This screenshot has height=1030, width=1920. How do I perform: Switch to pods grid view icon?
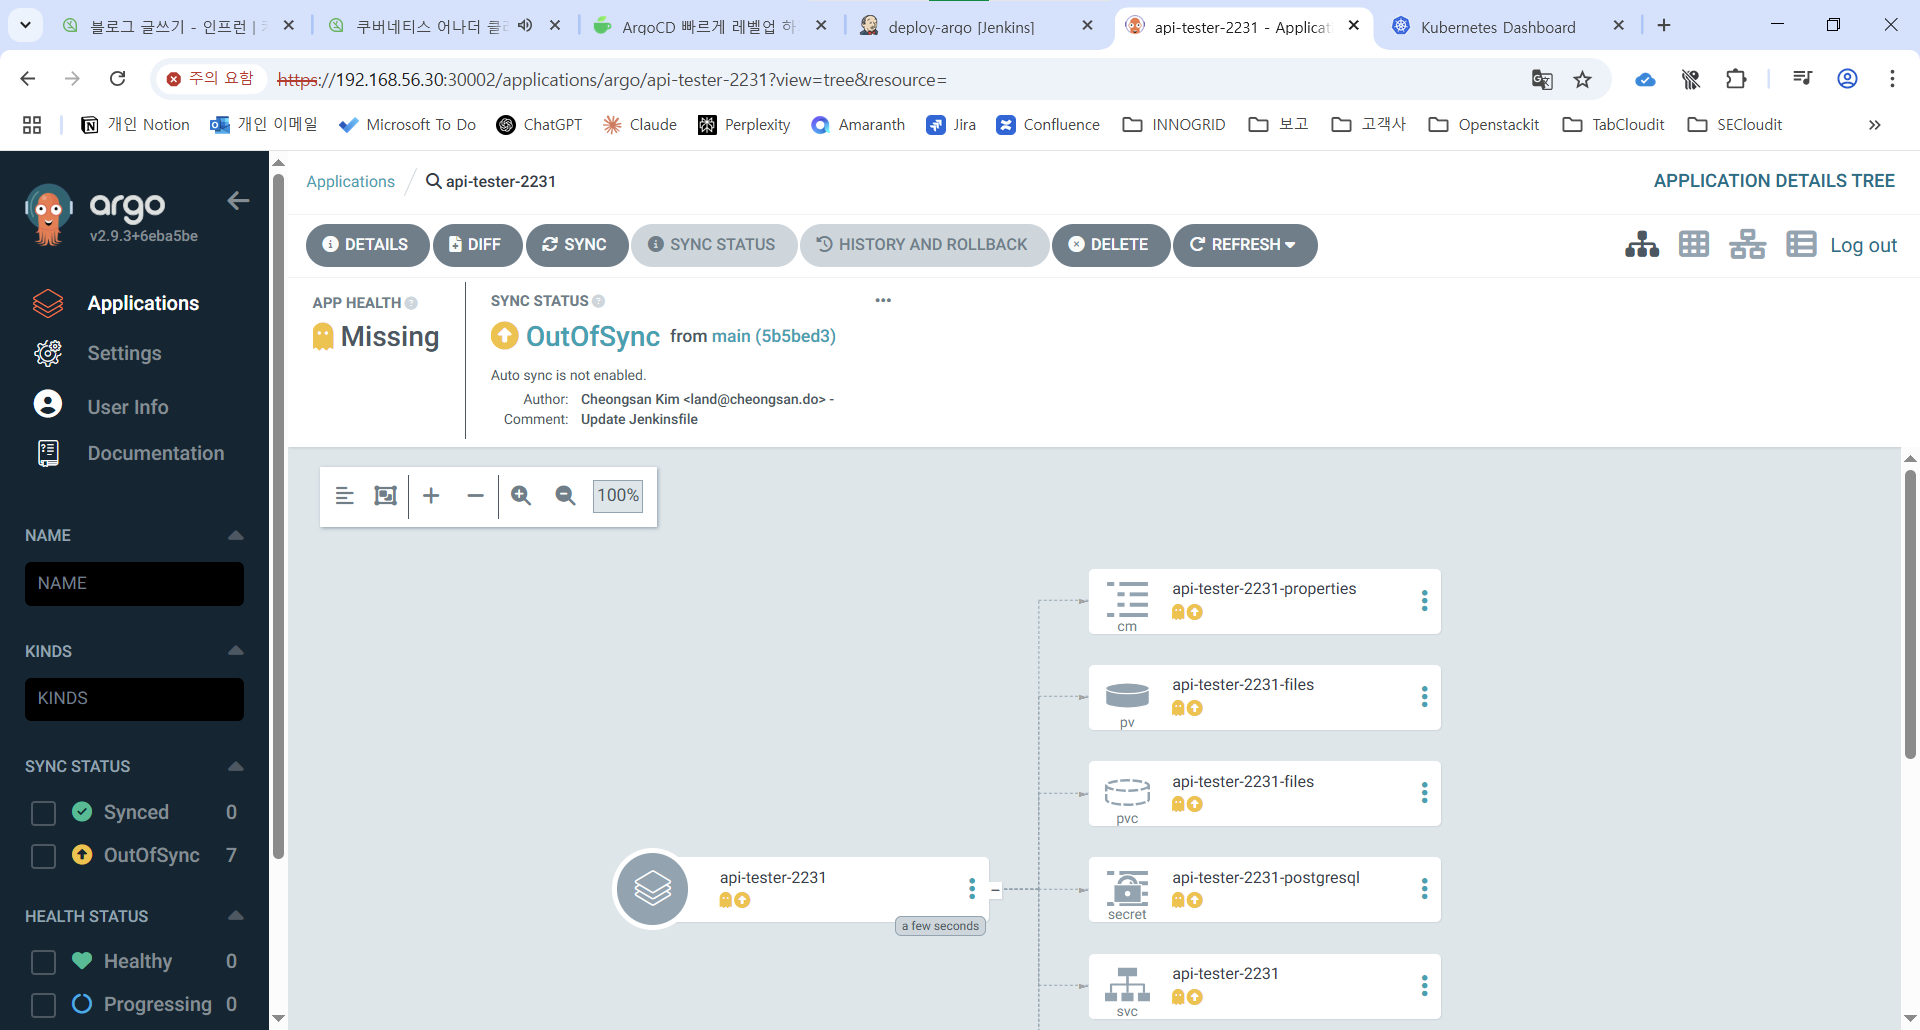tap(1694, 244)
